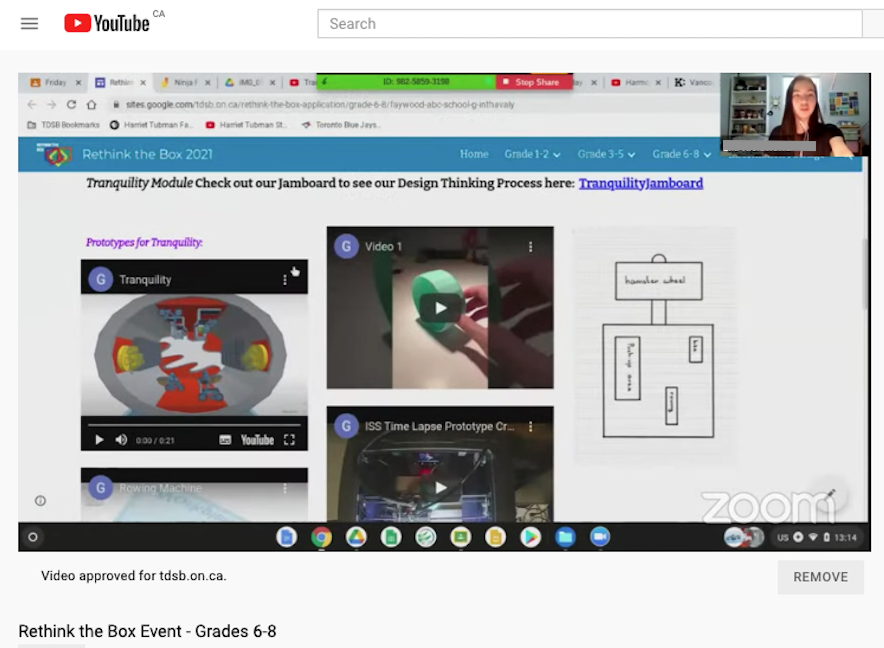Click the site info icon at bottom-left
884x648 pixels.
[41, 501]
